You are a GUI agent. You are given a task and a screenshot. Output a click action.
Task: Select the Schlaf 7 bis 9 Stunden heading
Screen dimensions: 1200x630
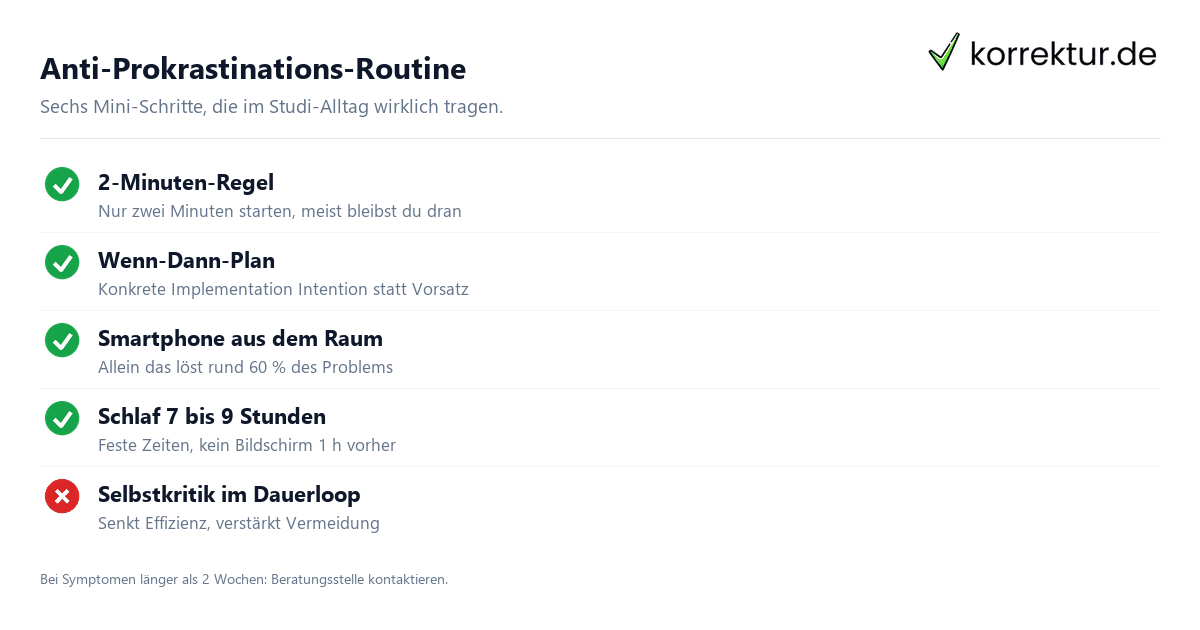(x=212, y=416)
